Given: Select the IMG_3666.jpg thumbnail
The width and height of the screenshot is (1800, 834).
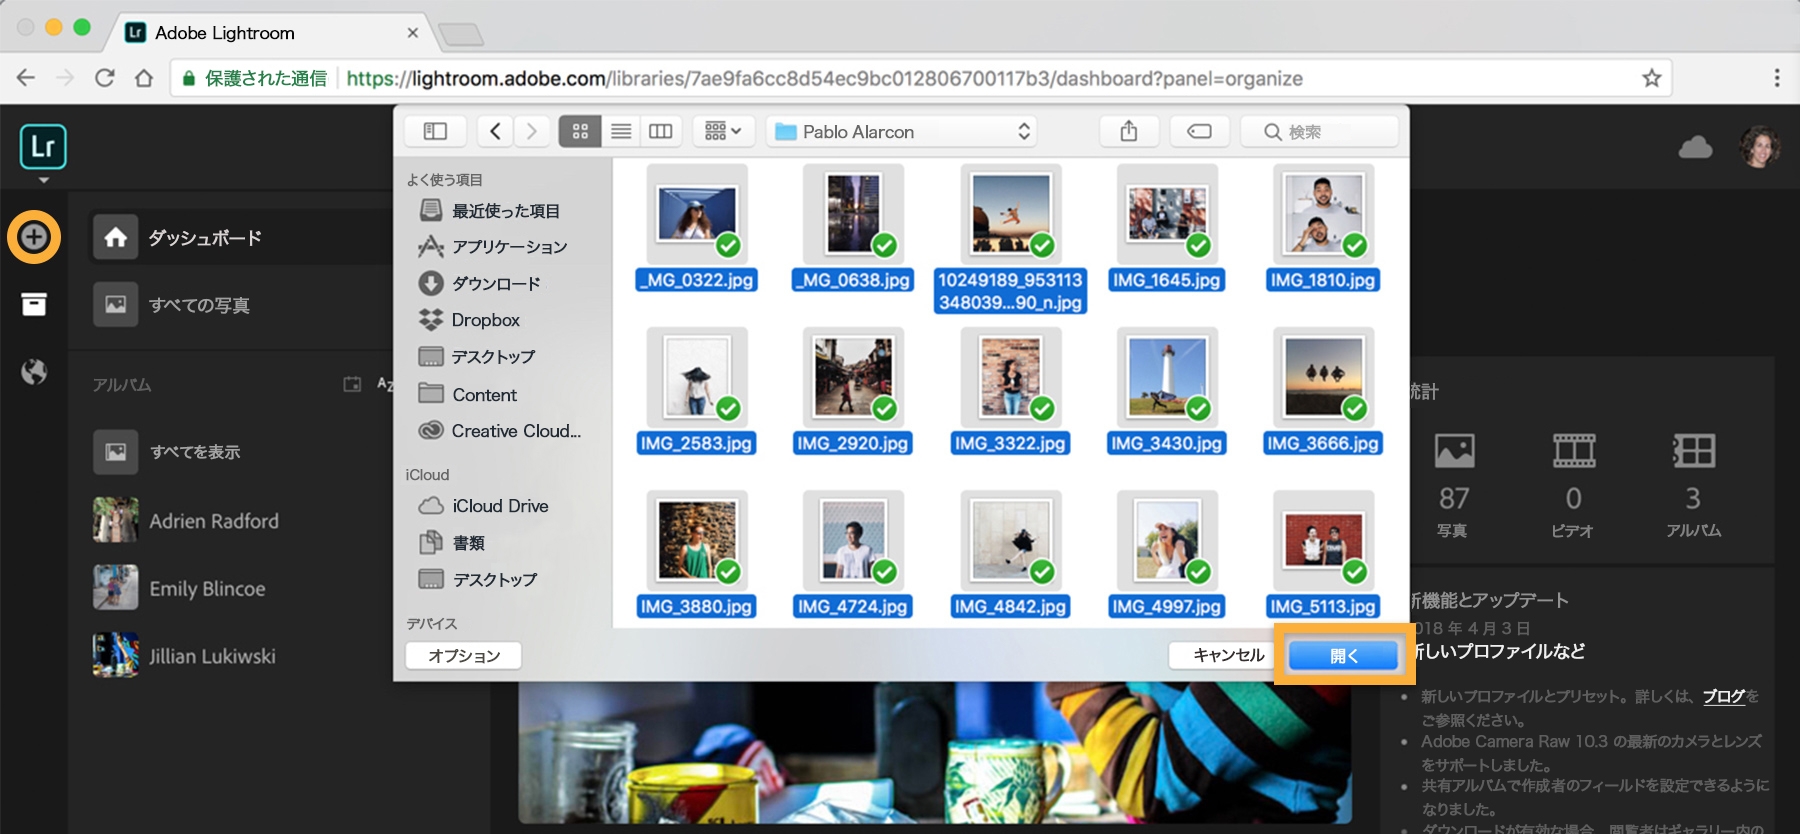Looking at the screenshot, I should (1323, 376).
